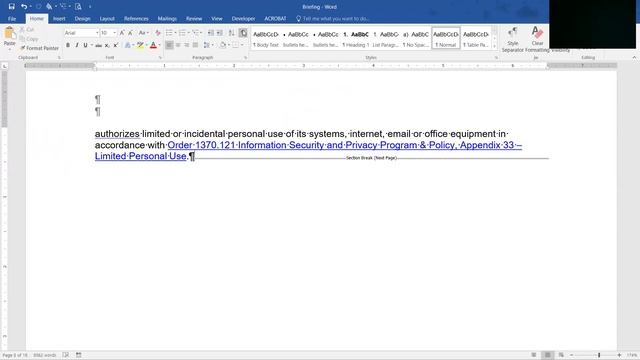Undo the last action
This screenshot has width=640, height=360.
coord(24,7)
